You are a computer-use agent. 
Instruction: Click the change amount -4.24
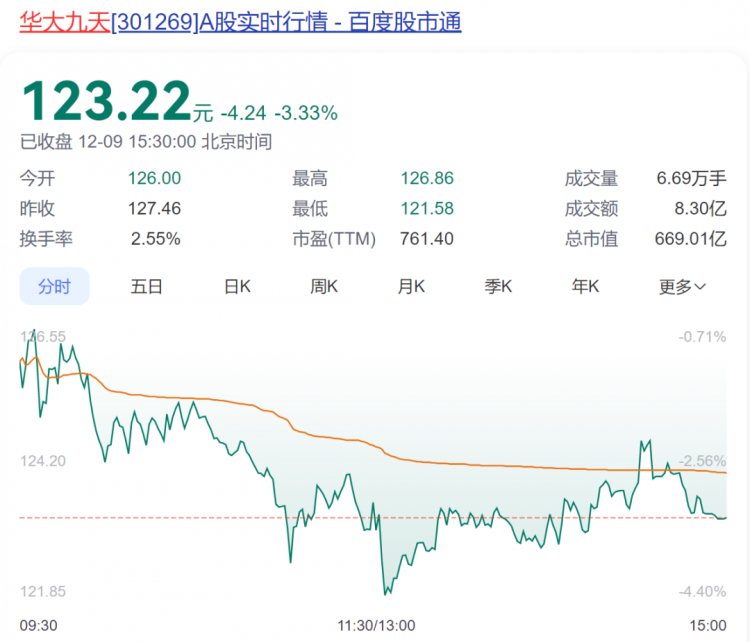click(243, 113)
